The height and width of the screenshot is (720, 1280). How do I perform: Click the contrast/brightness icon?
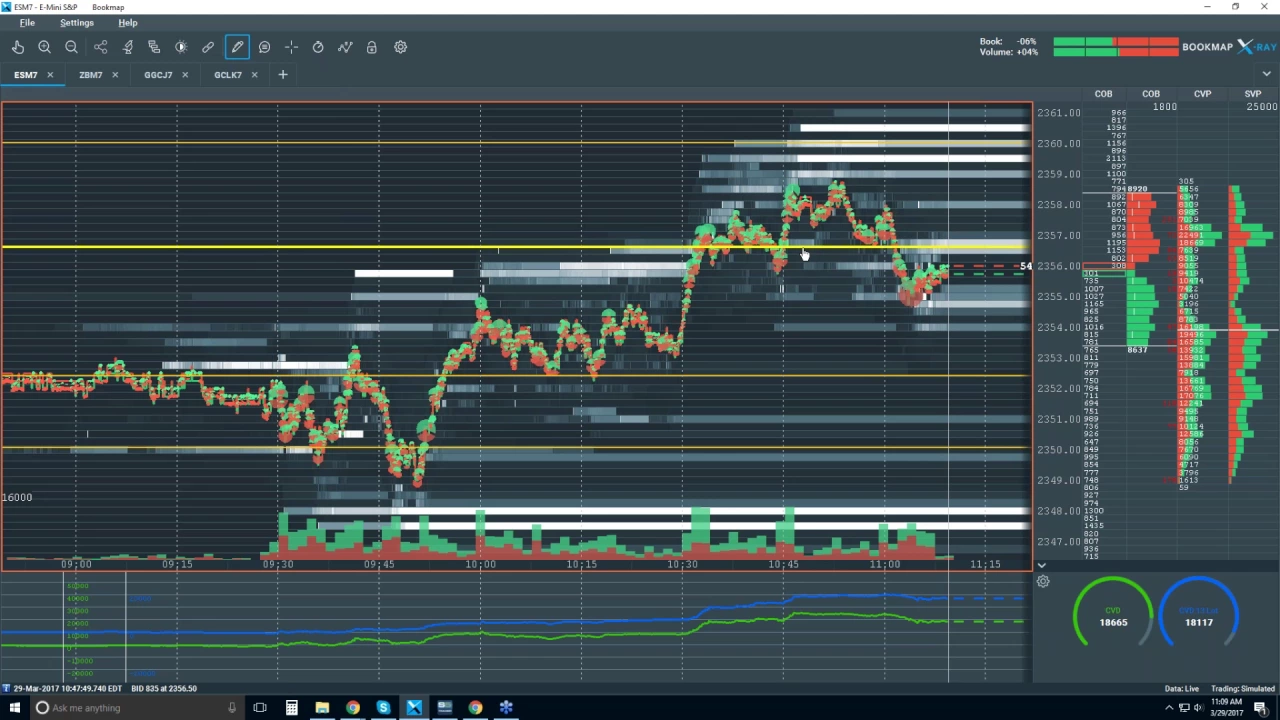181,47
